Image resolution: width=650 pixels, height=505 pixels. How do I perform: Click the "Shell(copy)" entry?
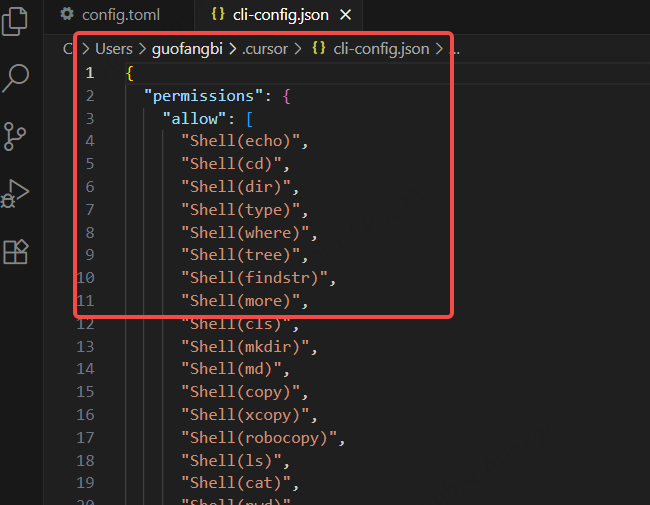click(x=240, y=392)
